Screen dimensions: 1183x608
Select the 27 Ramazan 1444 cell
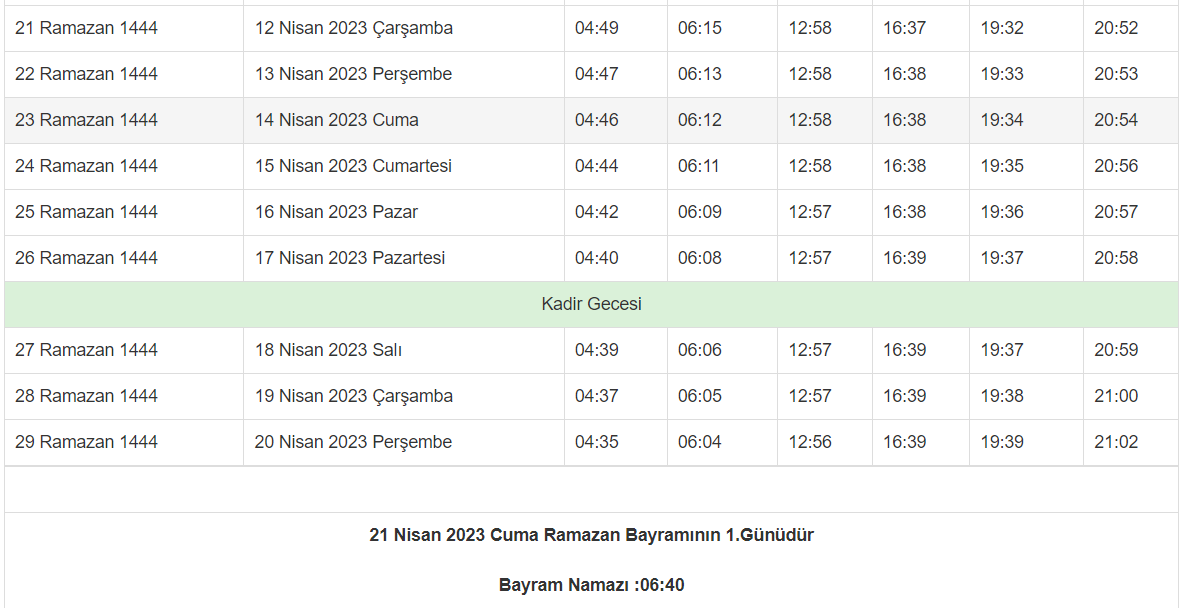[86, 350]
